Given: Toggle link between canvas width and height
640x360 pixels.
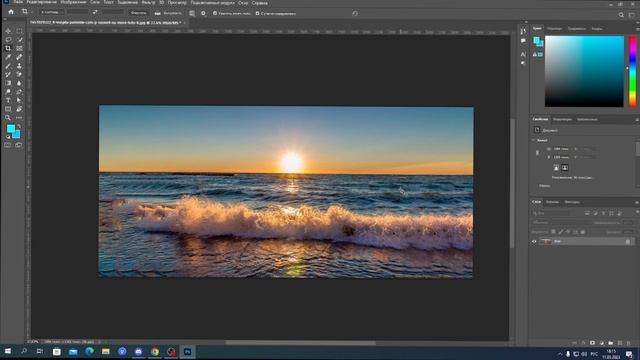Looking at the screenshot, I should pos(537,153).
